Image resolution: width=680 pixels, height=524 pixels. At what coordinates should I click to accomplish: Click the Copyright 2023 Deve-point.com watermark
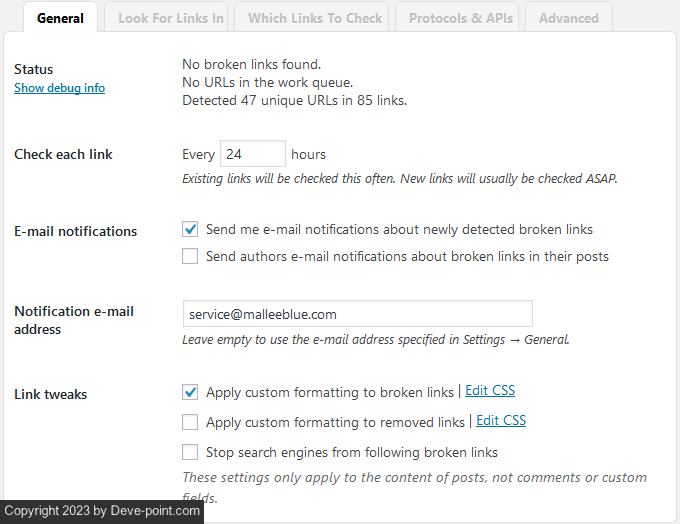tap(102, 511)
